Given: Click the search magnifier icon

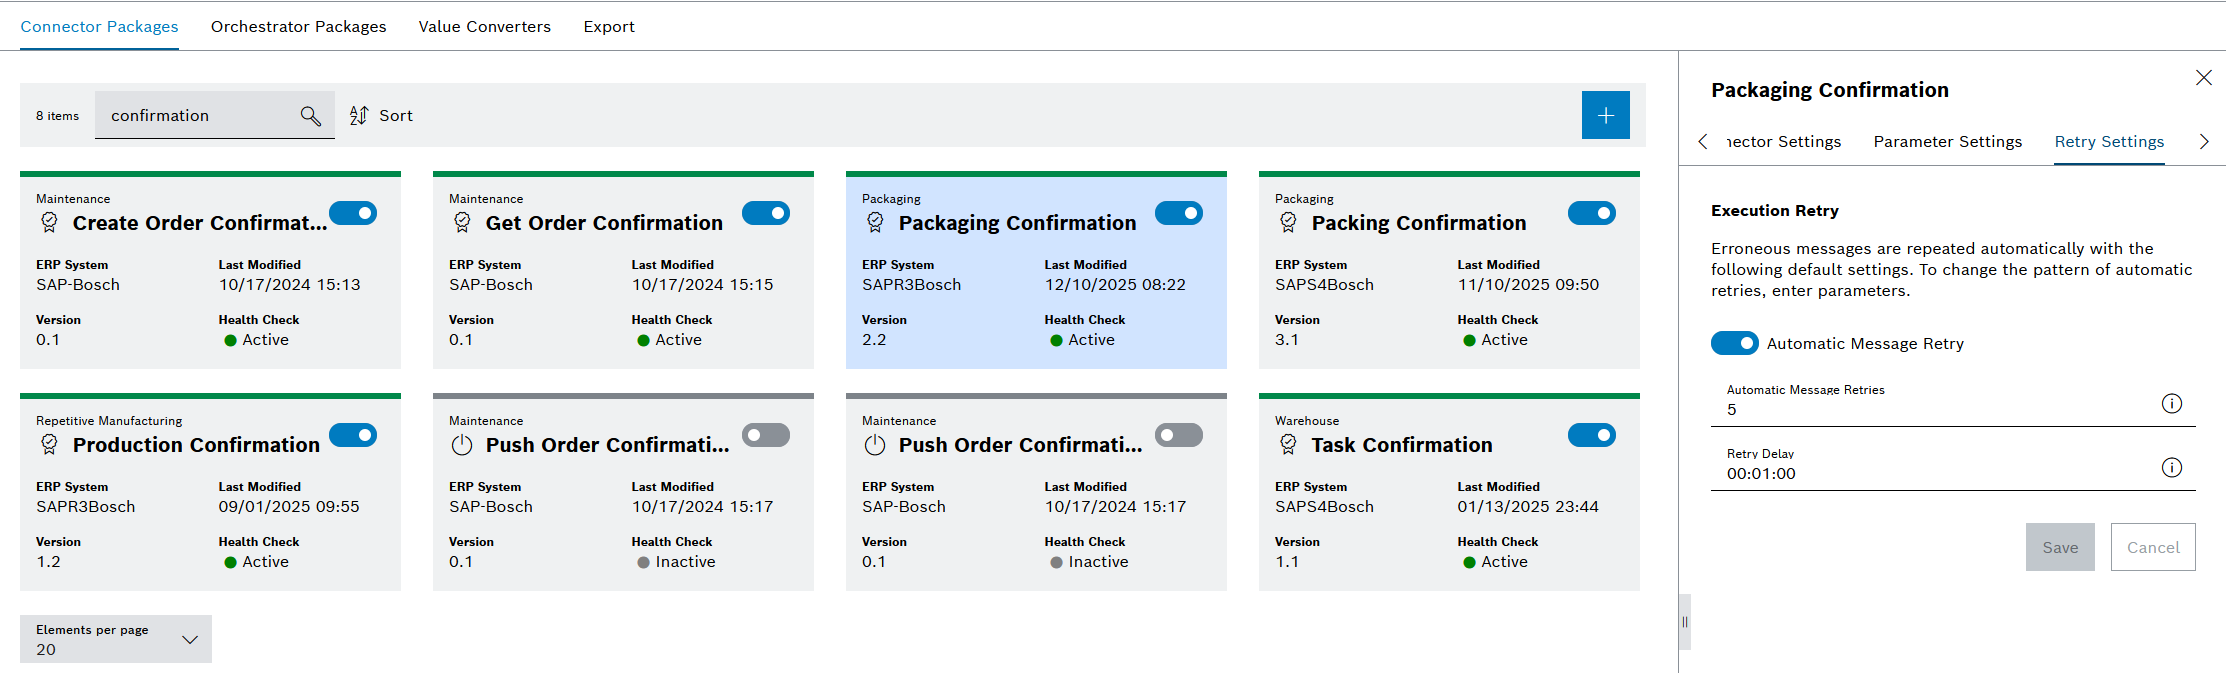Looking at the screenshot, I should point(310,116).
